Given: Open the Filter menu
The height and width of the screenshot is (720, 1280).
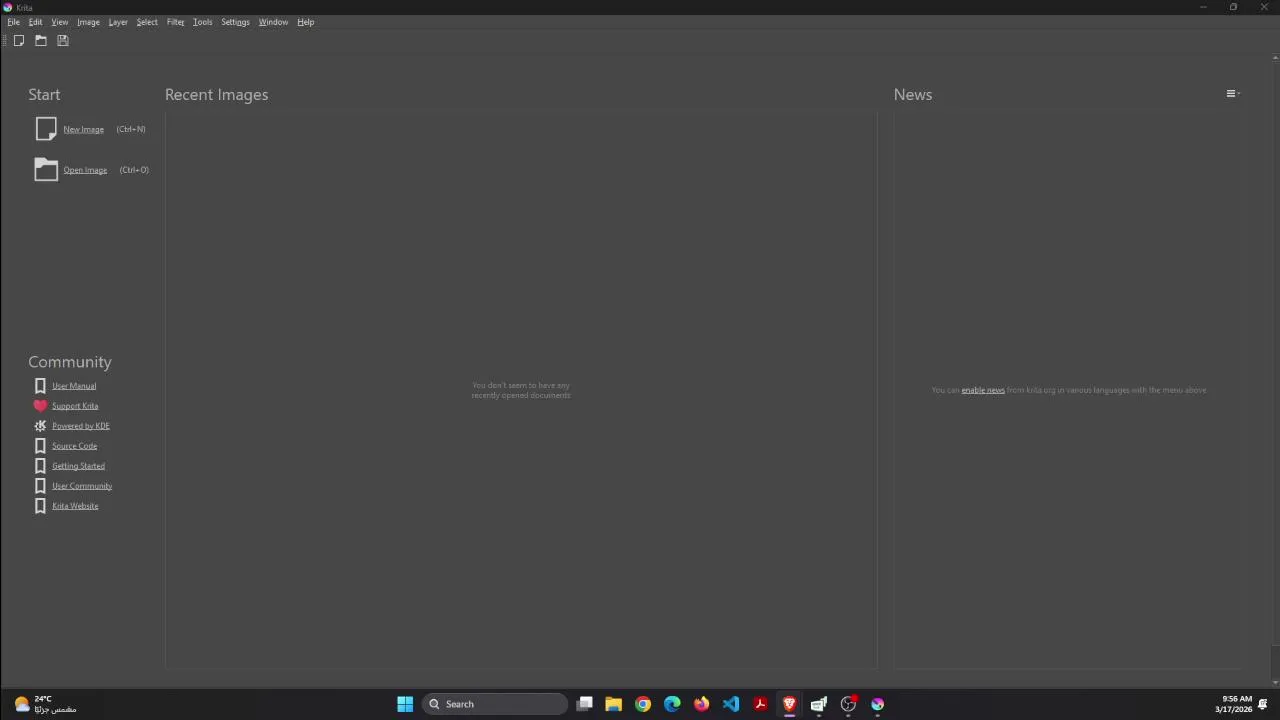Looking at the screenshot, I should 175,22.
